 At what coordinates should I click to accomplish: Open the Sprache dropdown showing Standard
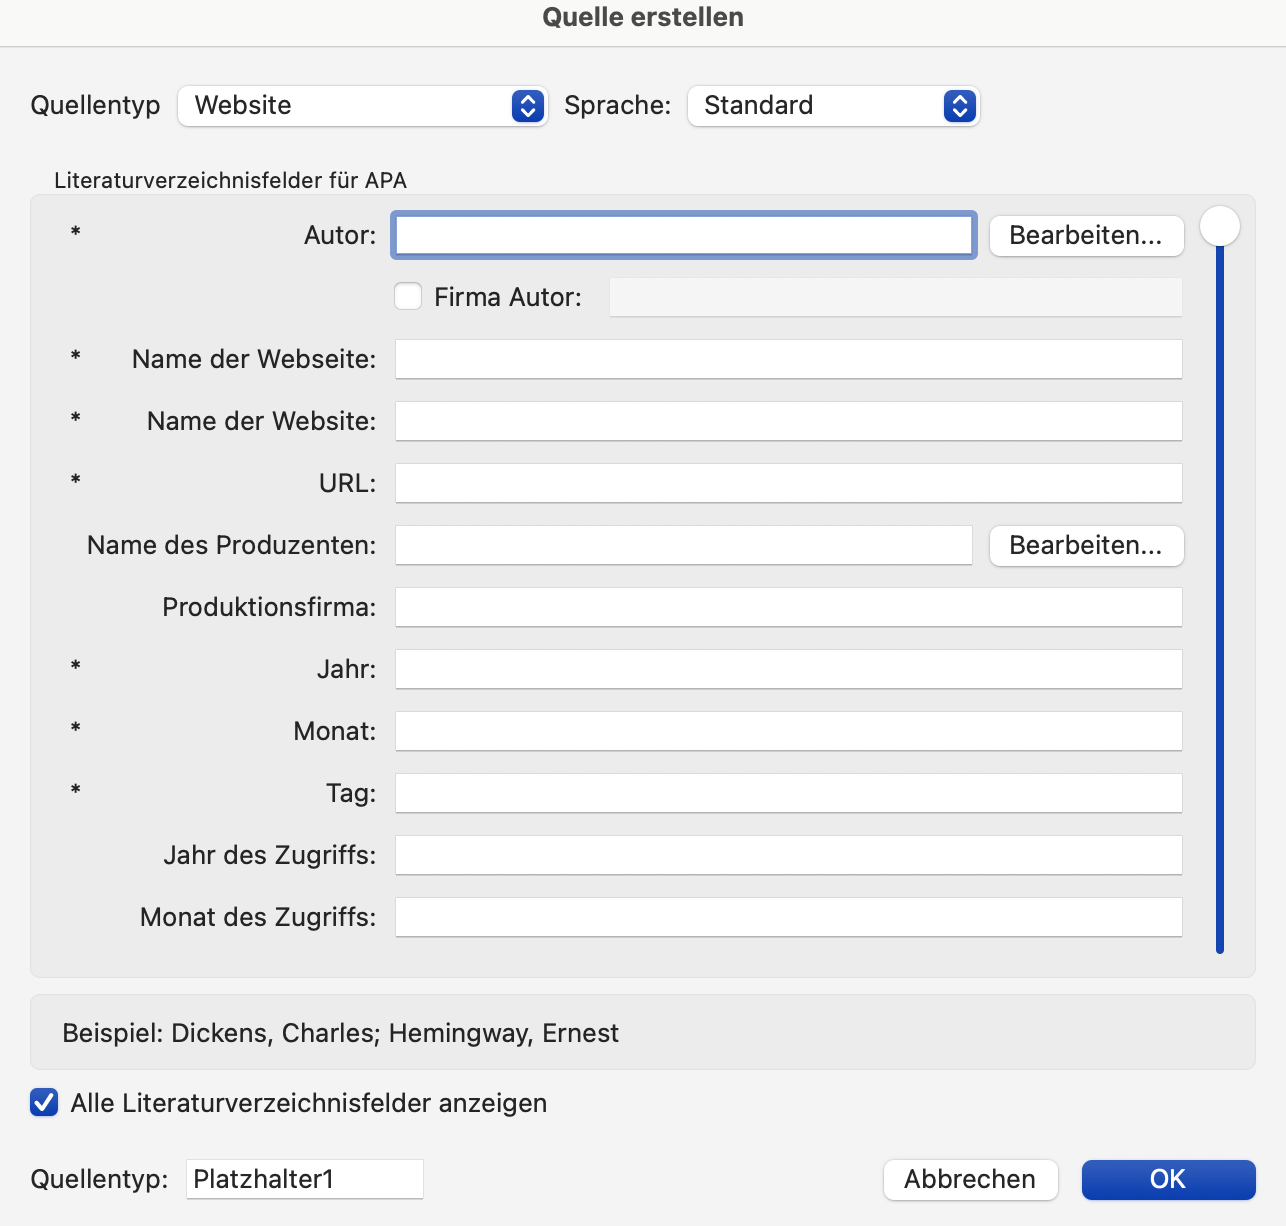[x=833, y=106]
